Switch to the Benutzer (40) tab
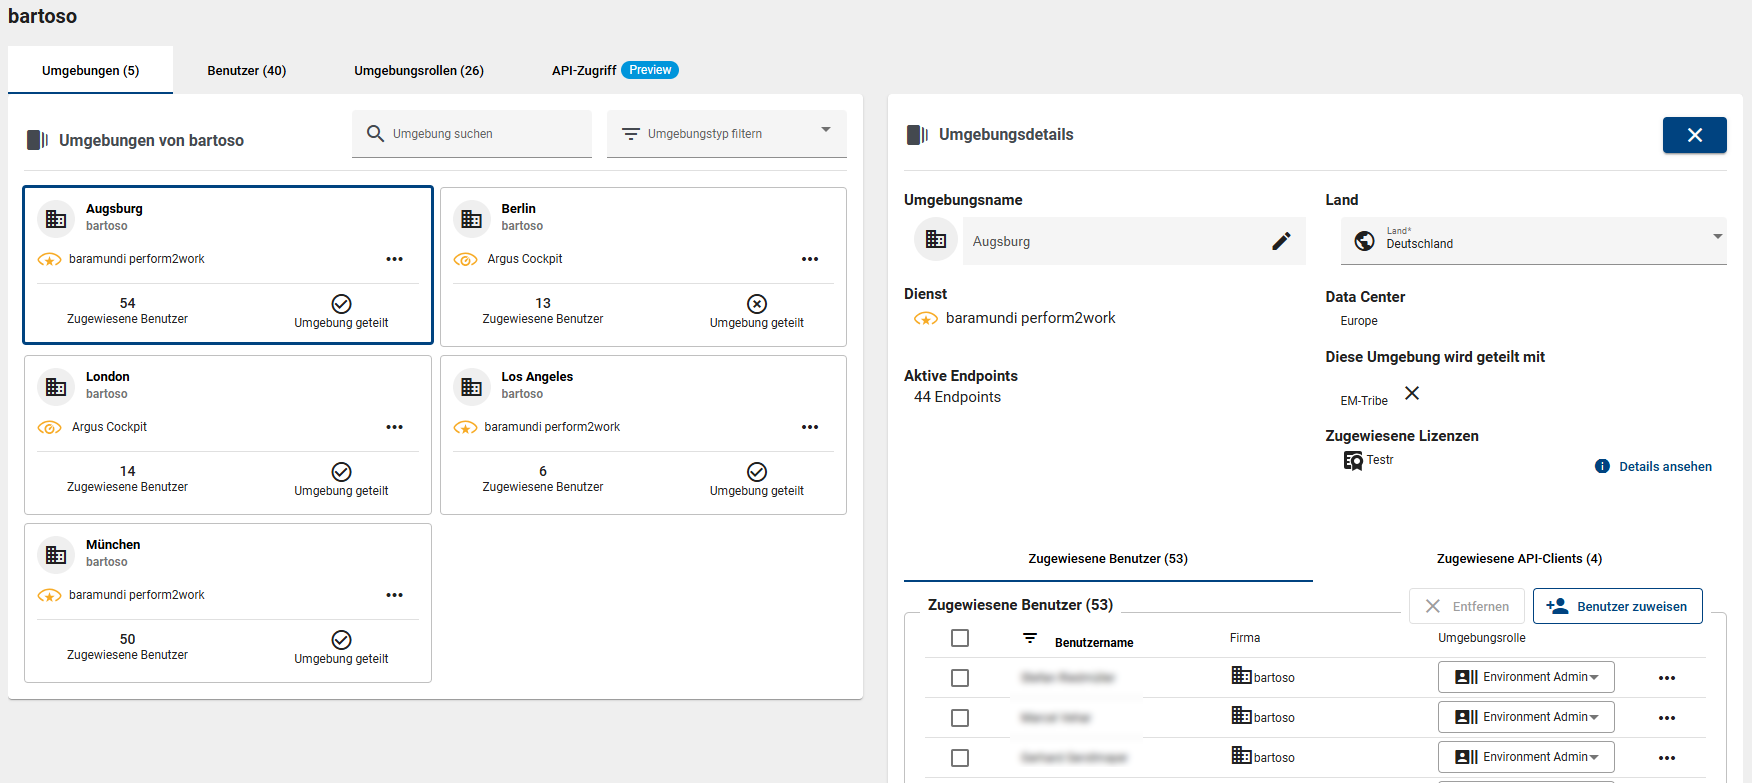 246,71
